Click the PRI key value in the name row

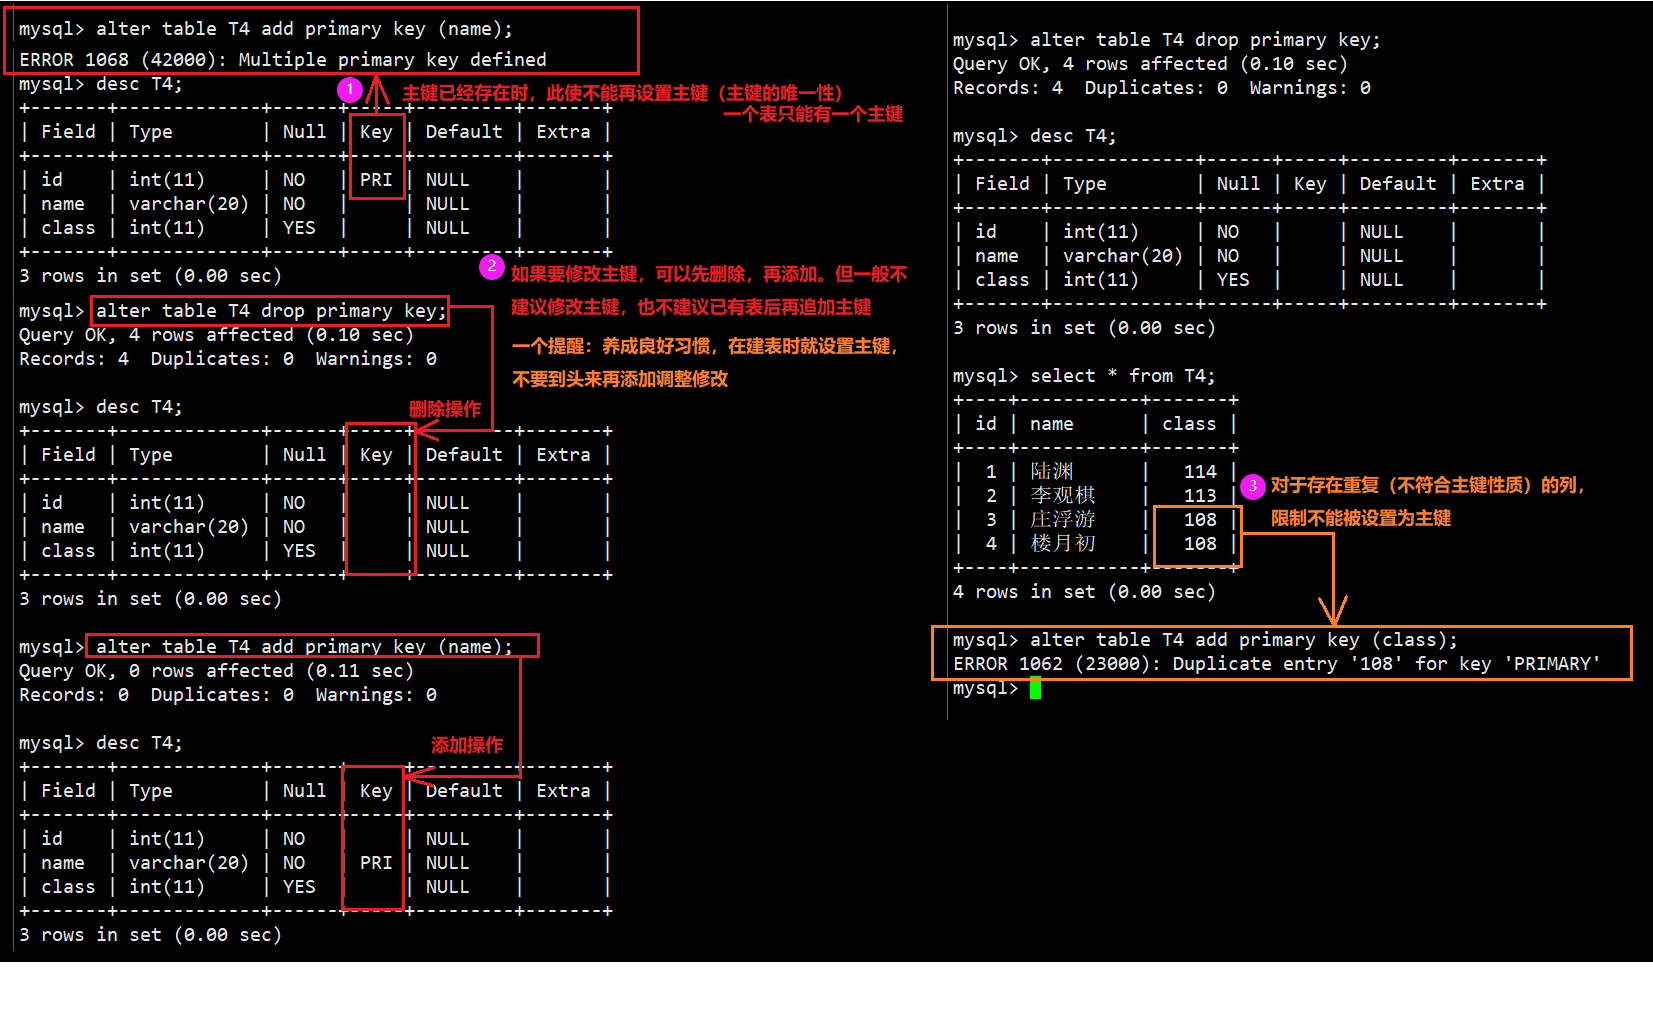[x=376, y=863]
